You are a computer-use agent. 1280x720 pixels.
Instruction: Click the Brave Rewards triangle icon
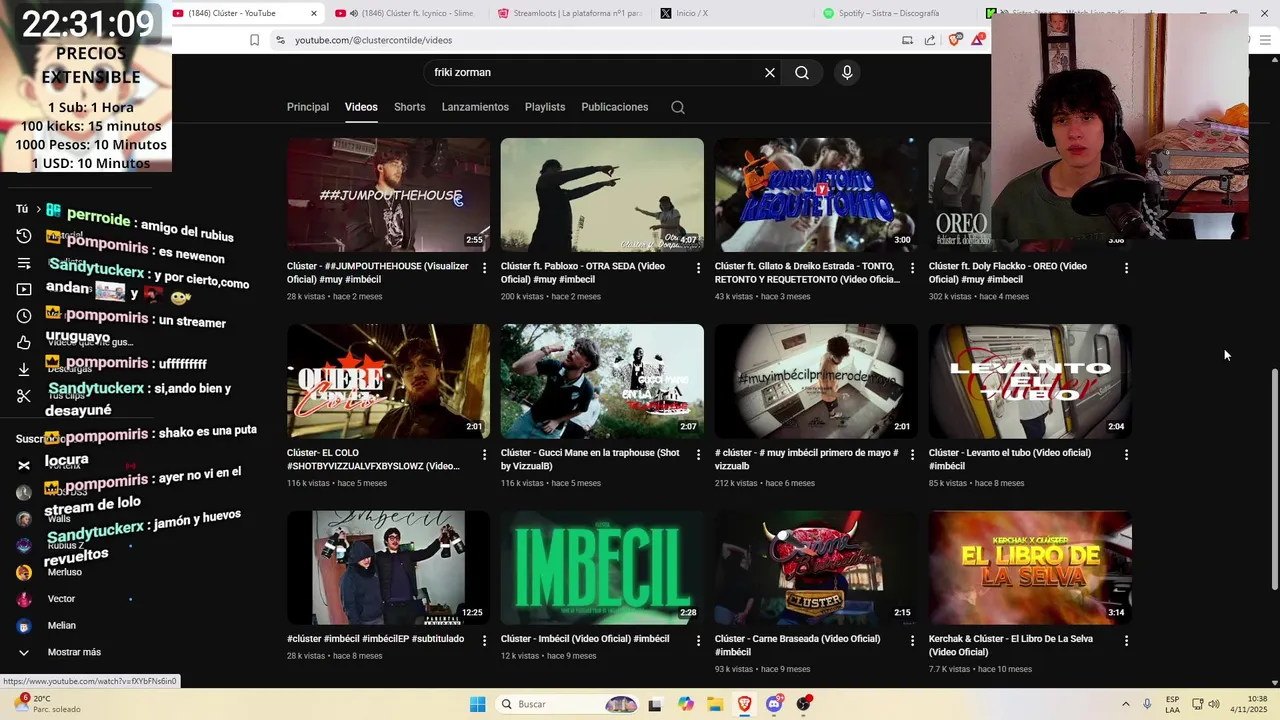(977, 40)
